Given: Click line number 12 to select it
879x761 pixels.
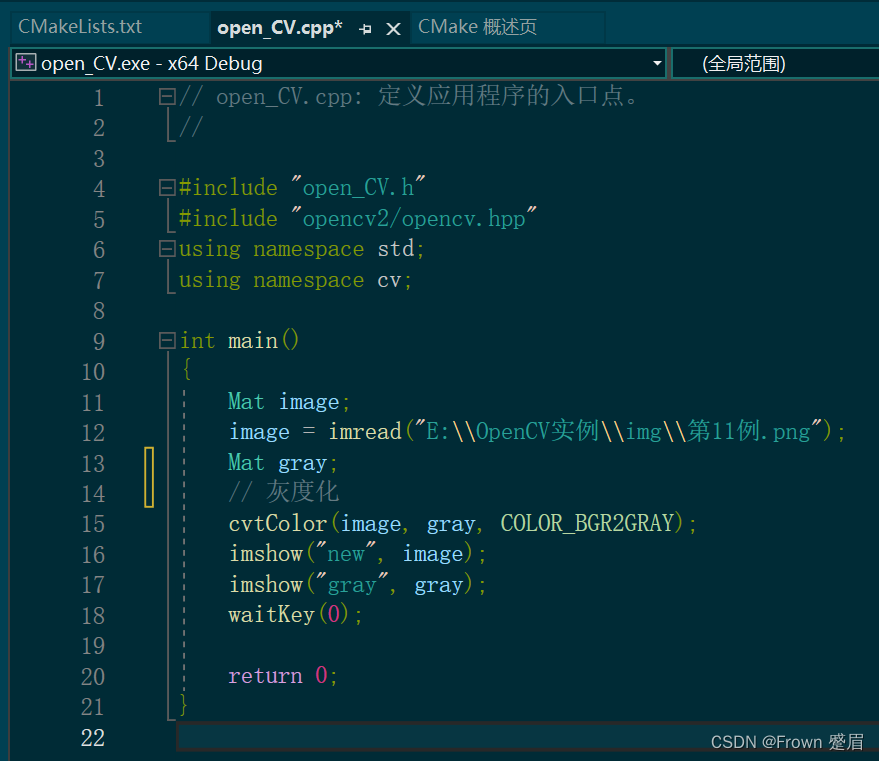Looking at the screenshot, I should tap(92, 432).
